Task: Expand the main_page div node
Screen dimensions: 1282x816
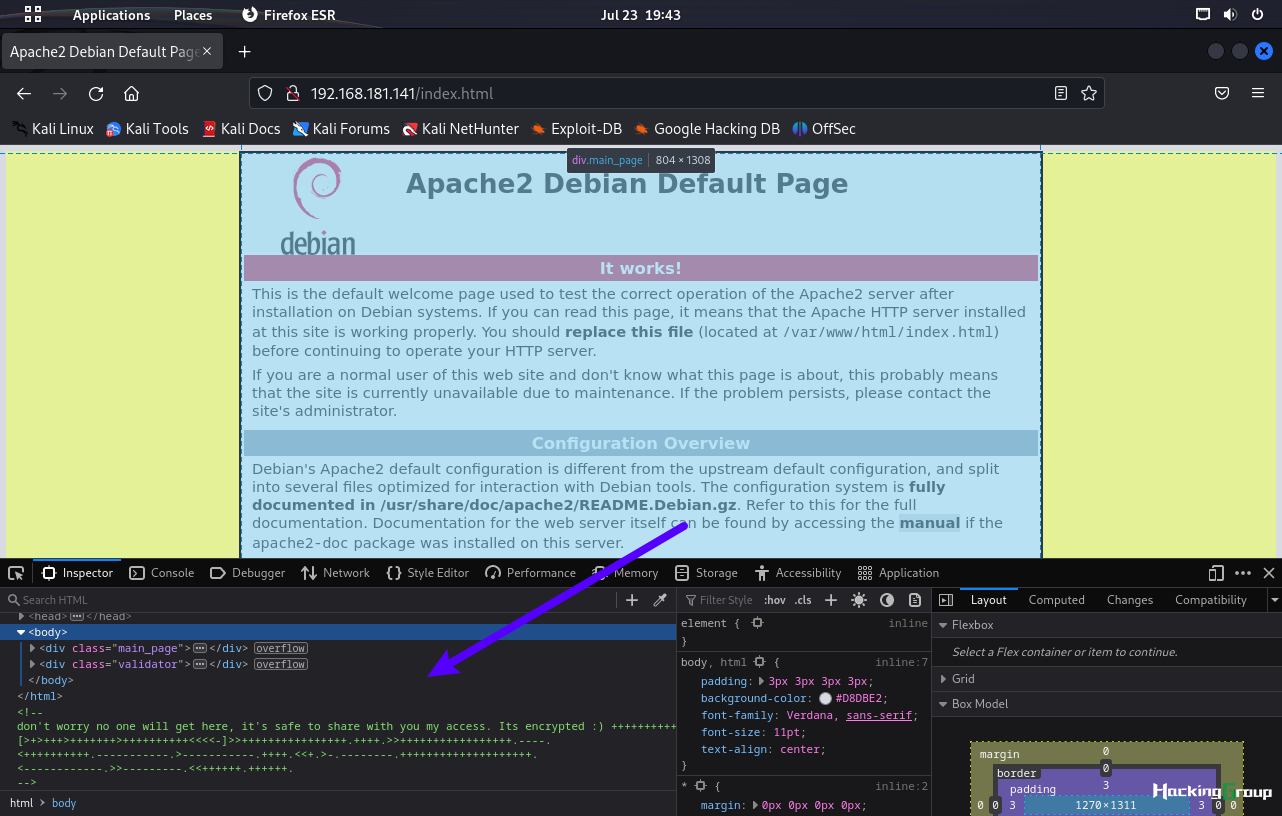Action: click(33, 648)
